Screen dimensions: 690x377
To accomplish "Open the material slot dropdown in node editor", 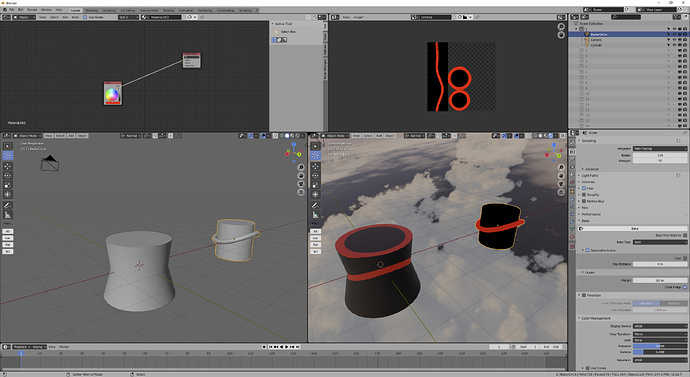I will click(x=128, y=17).
